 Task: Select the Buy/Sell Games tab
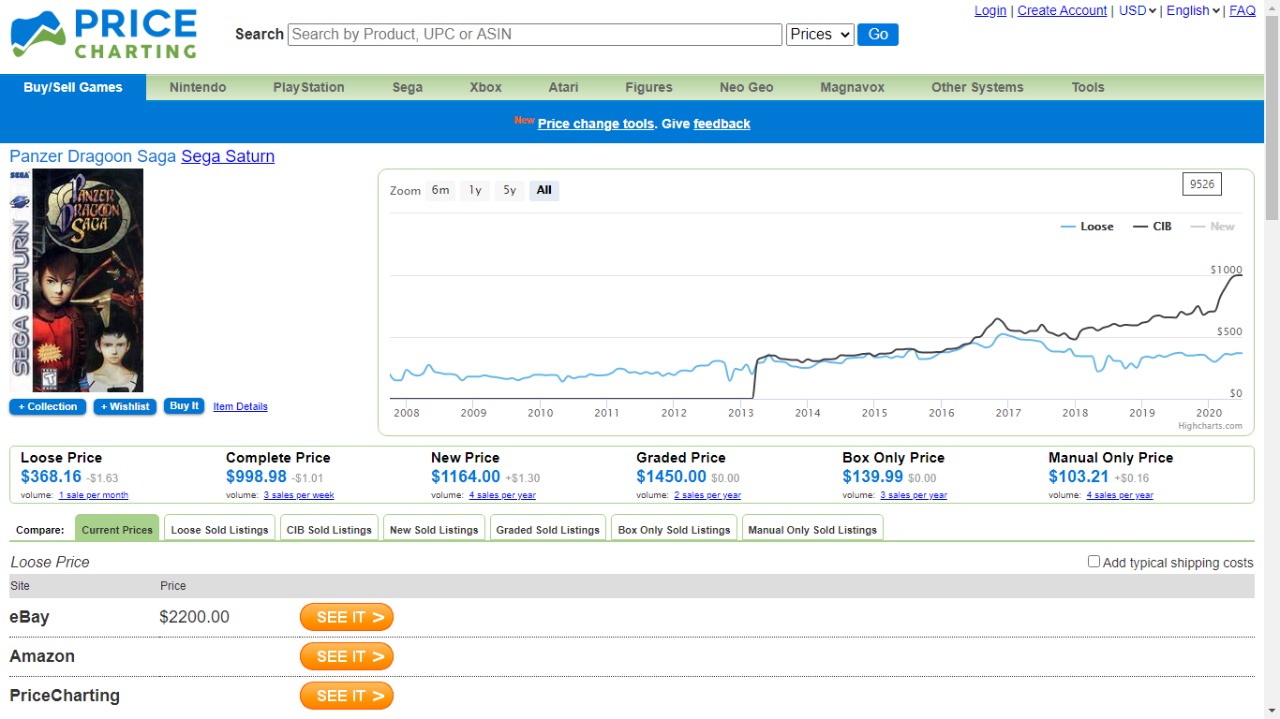tap(73, 87)
